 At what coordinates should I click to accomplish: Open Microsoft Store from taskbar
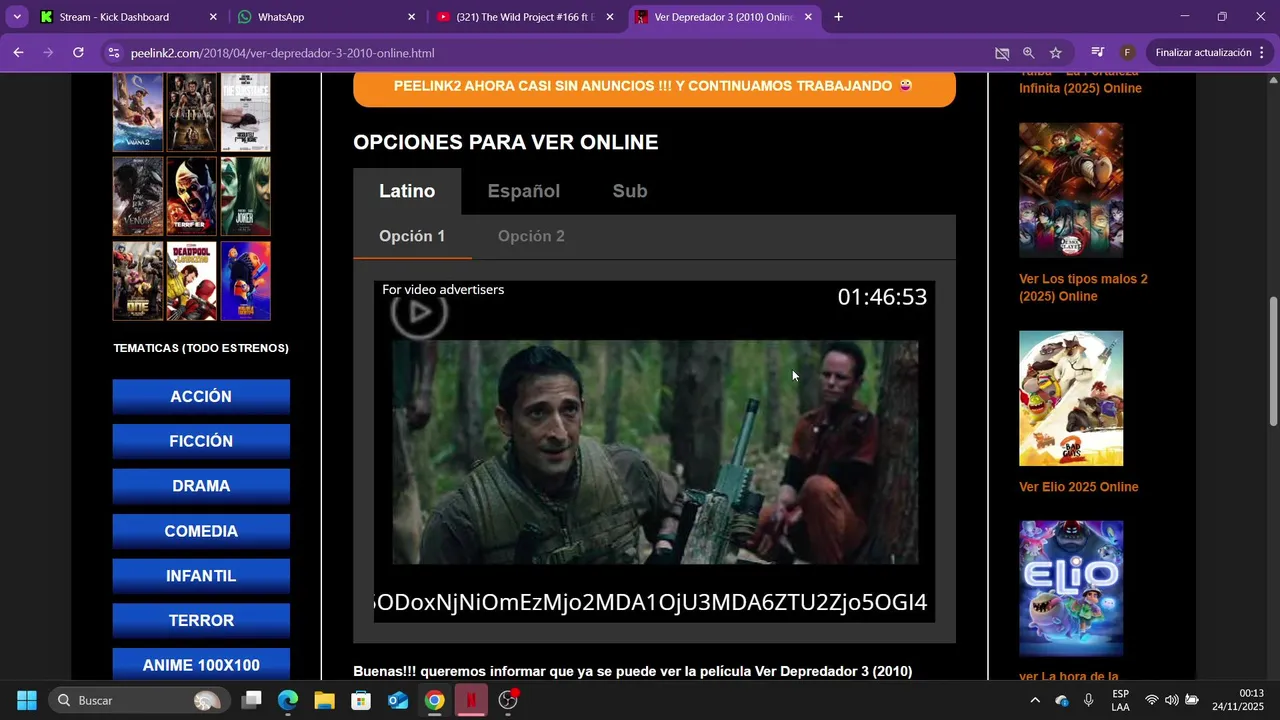pos(361,700)
